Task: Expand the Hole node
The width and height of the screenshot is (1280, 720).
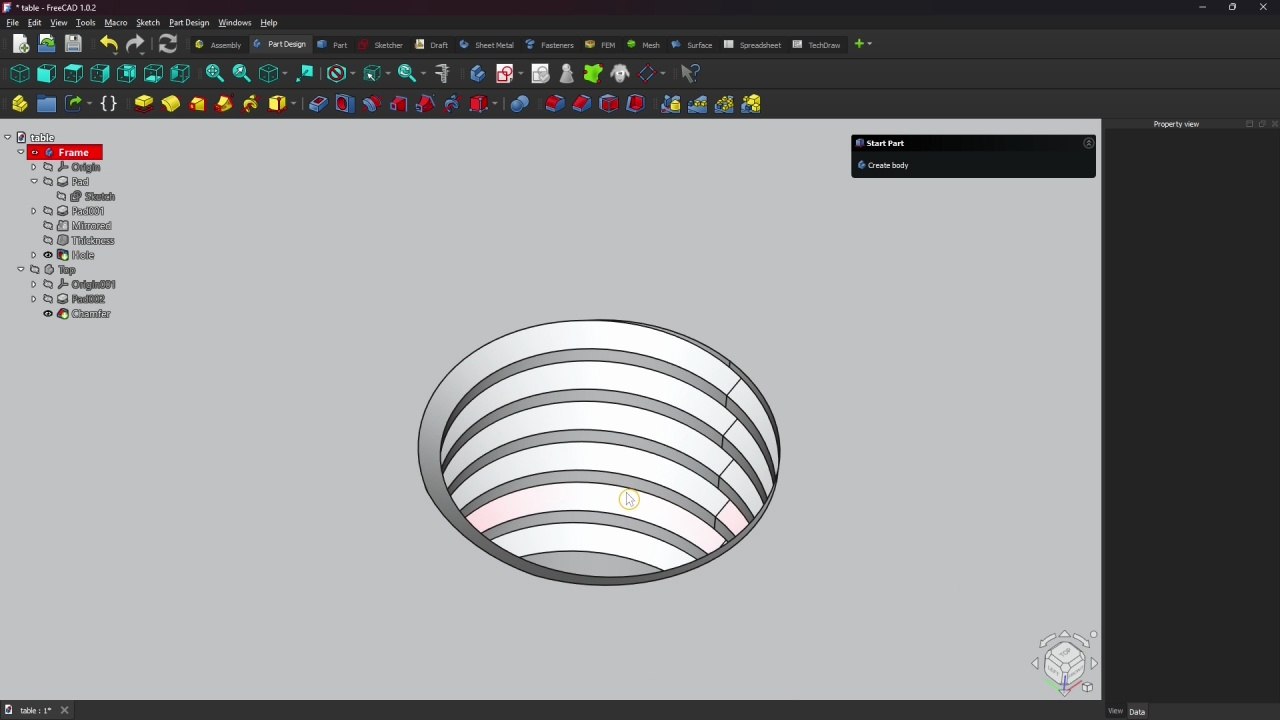Action: coord(34,255)
